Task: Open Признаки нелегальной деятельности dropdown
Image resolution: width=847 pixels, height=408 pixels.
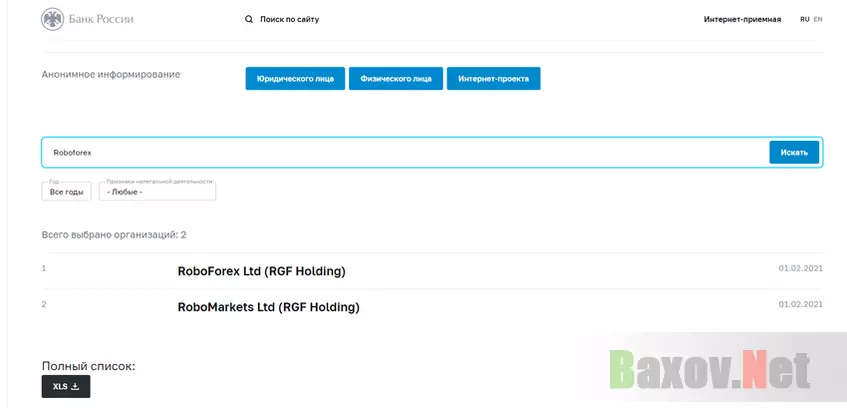Action: [157, 191]
